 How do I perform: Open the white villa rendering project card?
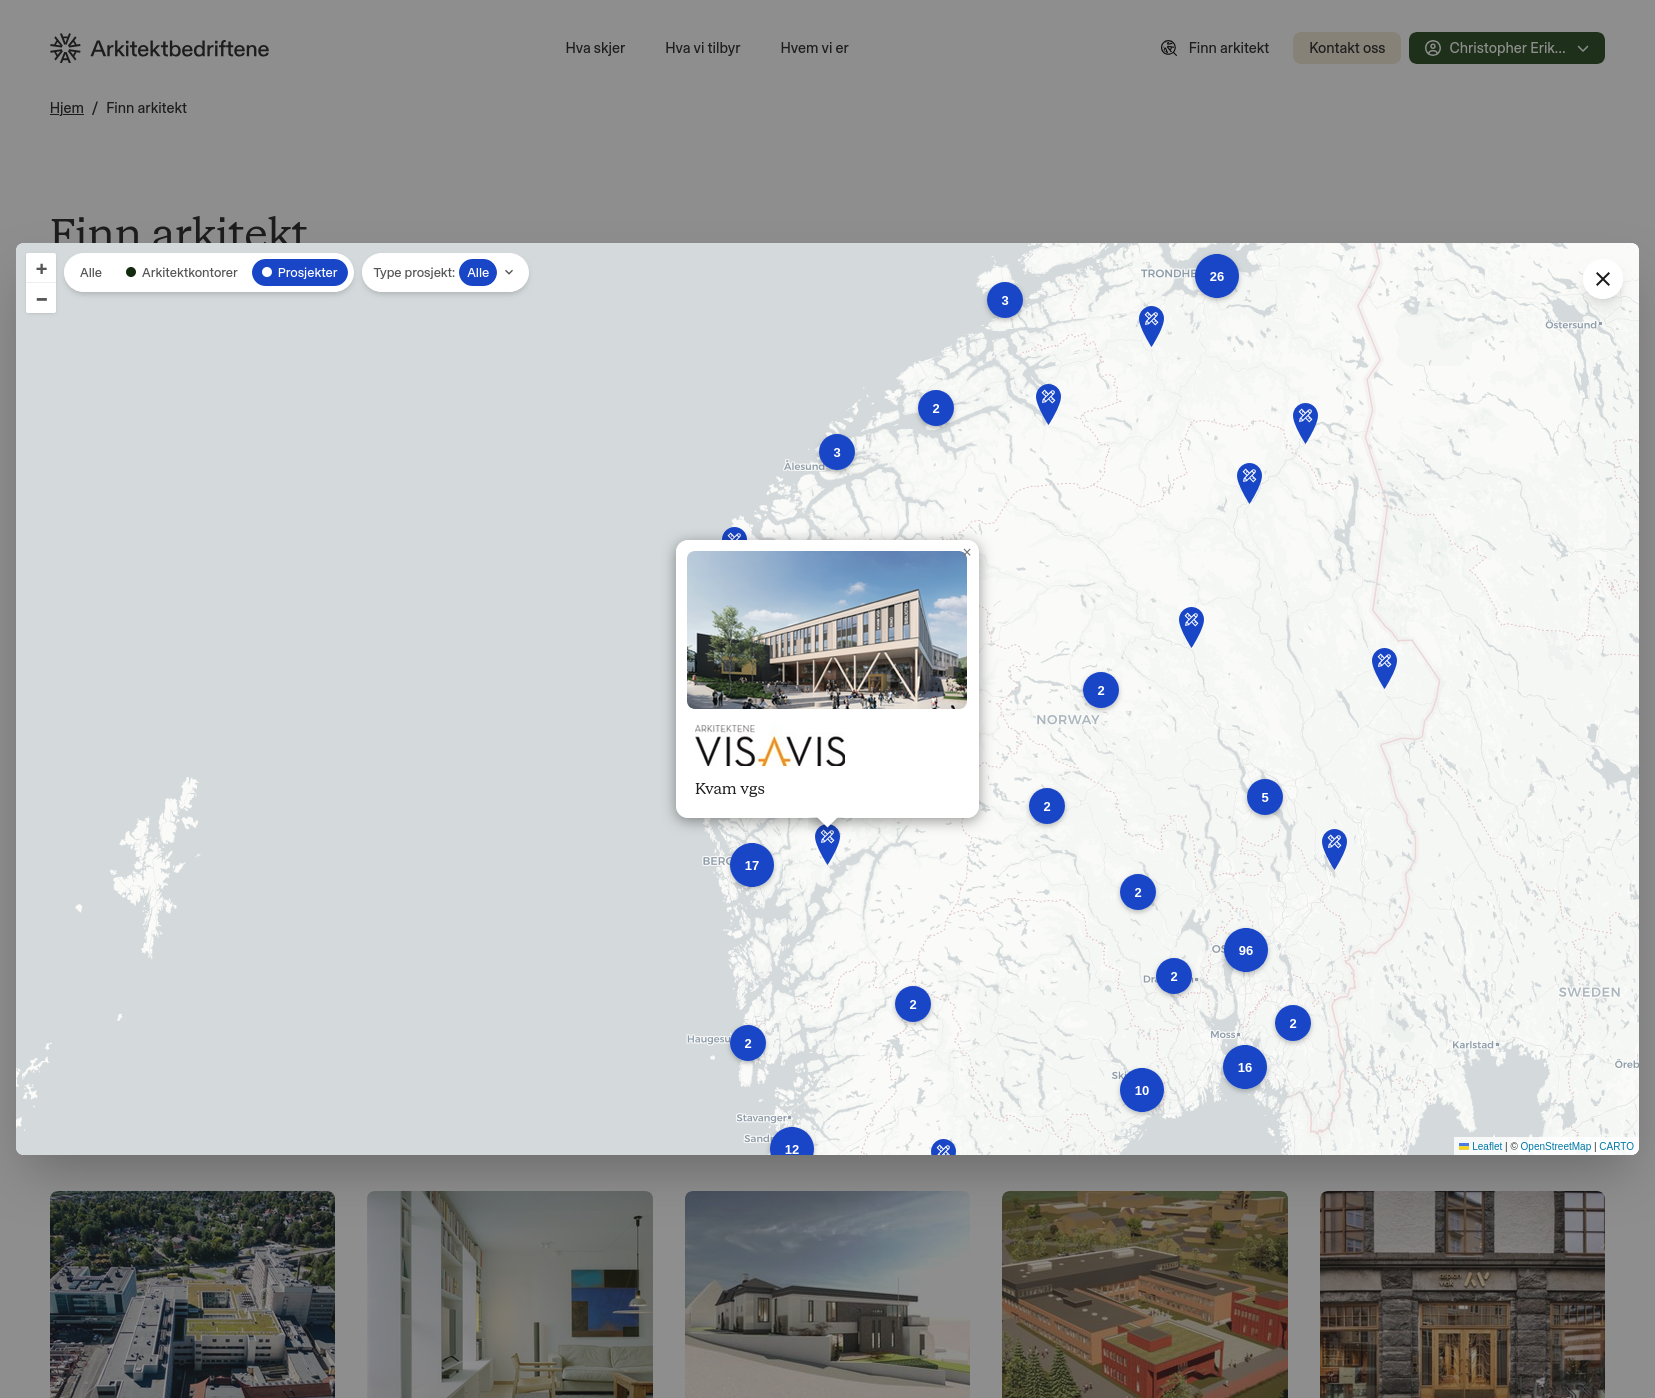827,1294
